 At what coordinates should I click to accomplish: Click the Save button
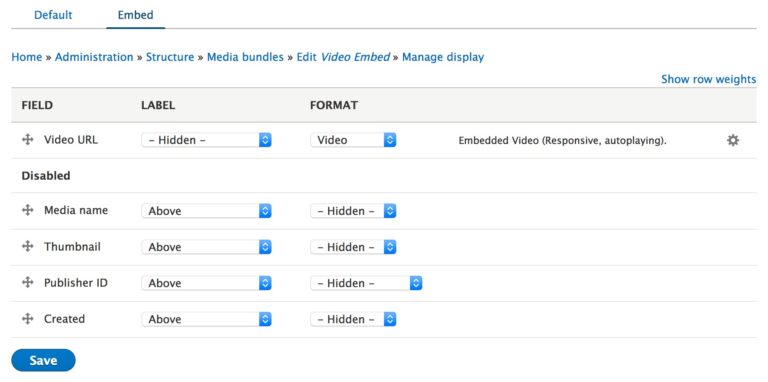click(43, 360)
